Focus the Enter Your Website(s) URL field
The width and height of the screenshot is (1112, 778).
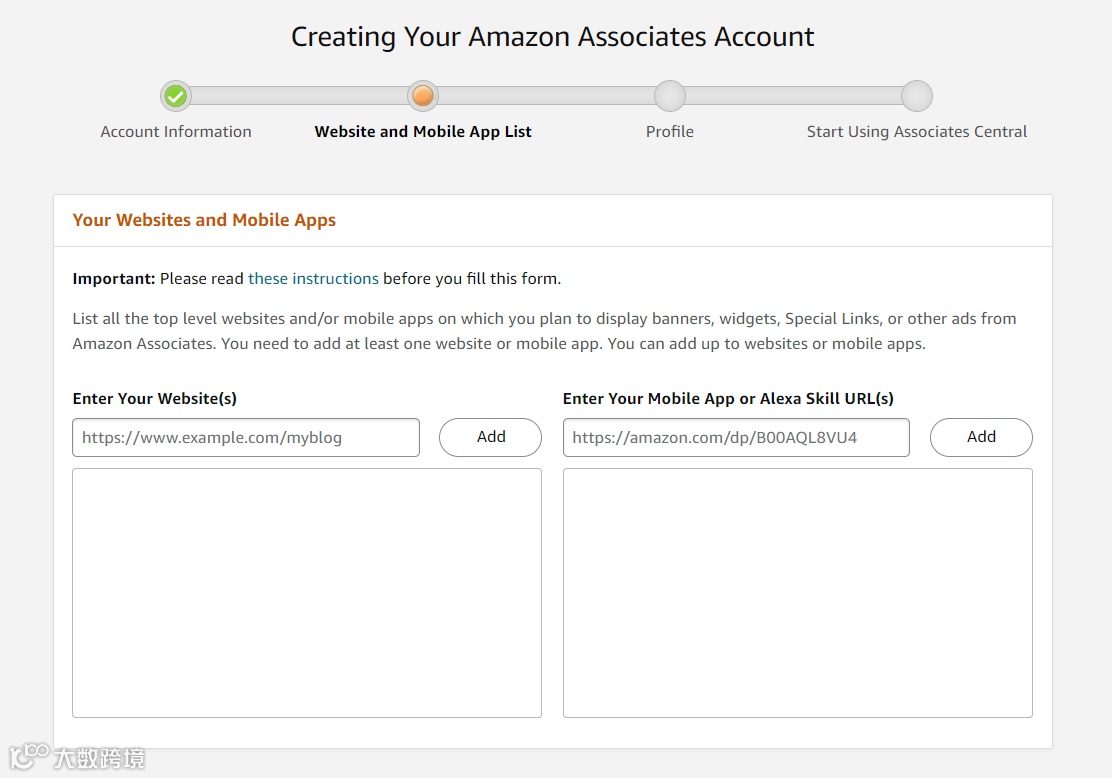click(x=246, y=437)
